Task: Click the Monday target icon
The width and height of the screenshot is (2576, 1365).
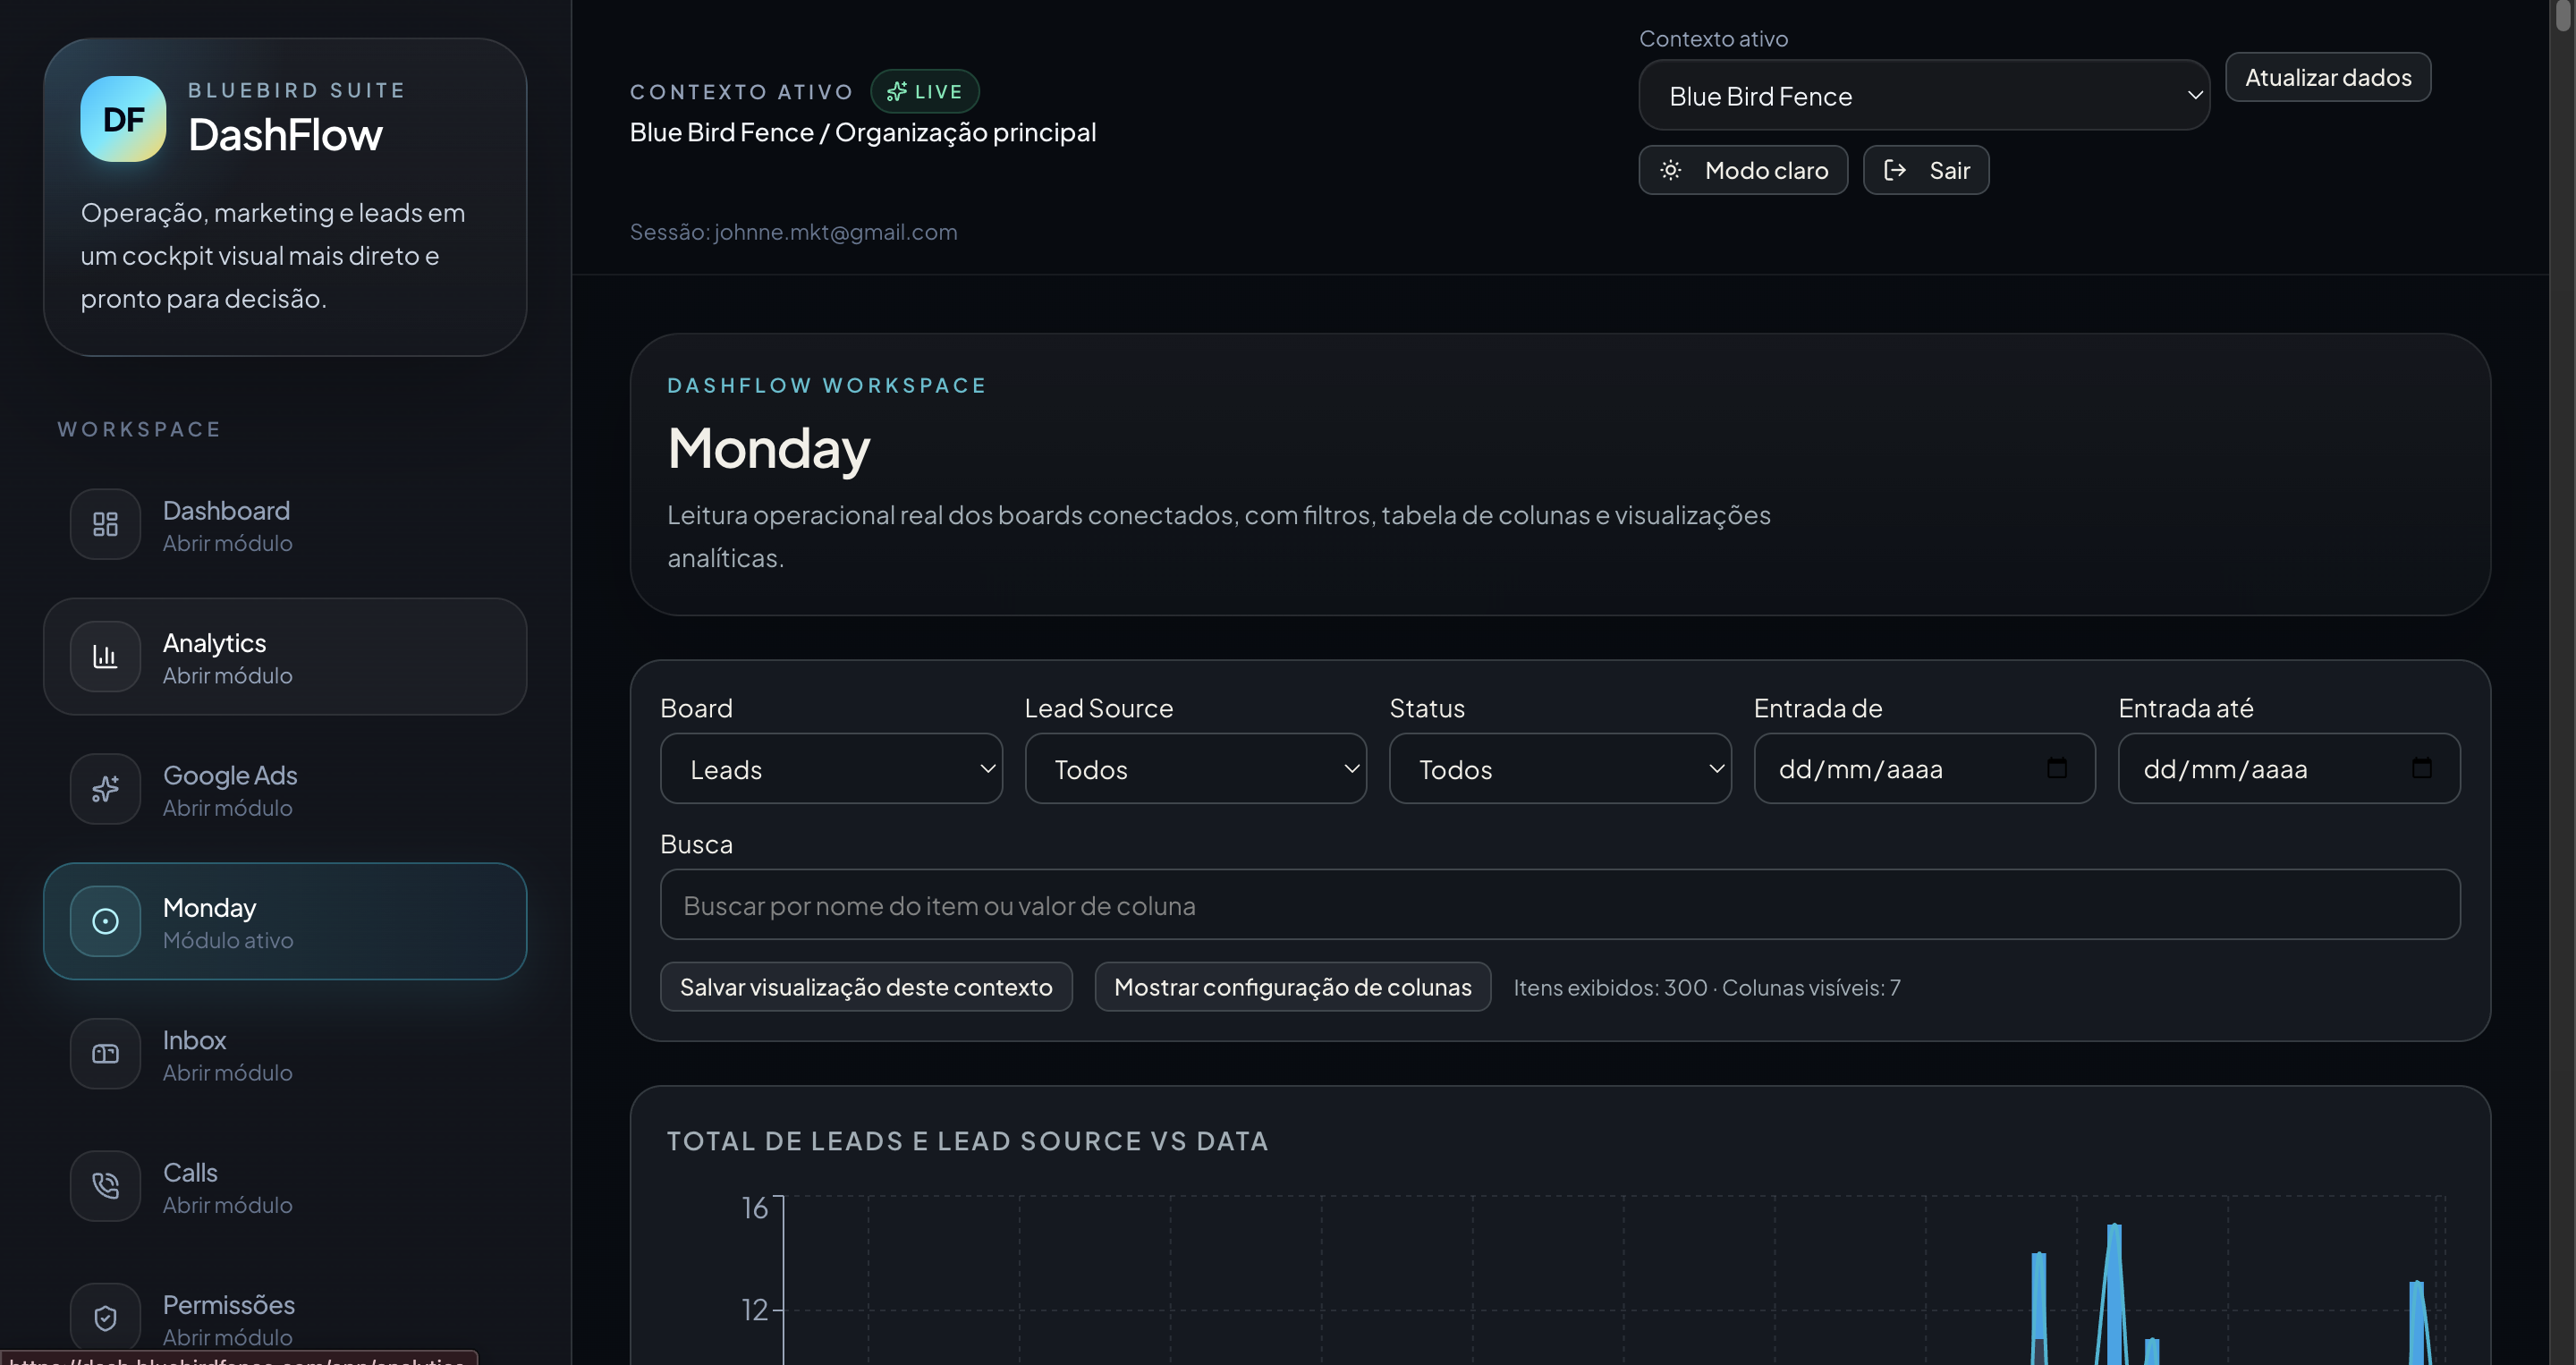Action: pos(105,921)
